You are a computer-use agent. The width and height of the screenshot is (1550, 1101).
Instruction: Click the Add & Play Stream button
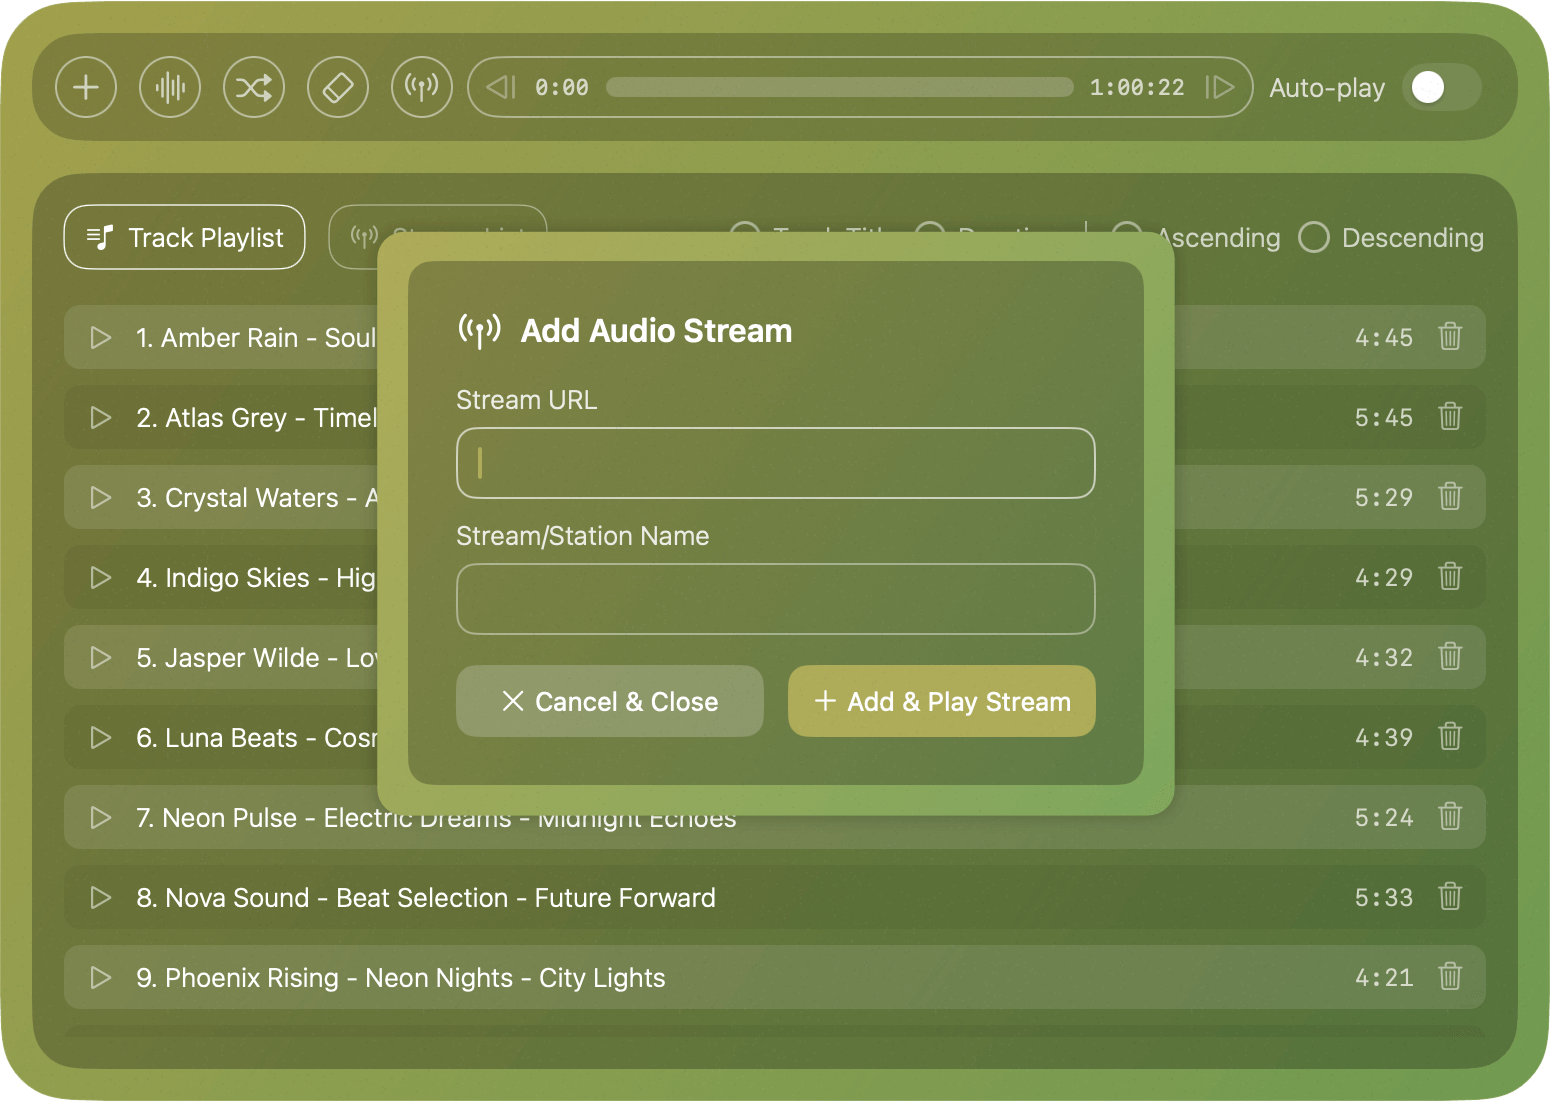[940, 701]
